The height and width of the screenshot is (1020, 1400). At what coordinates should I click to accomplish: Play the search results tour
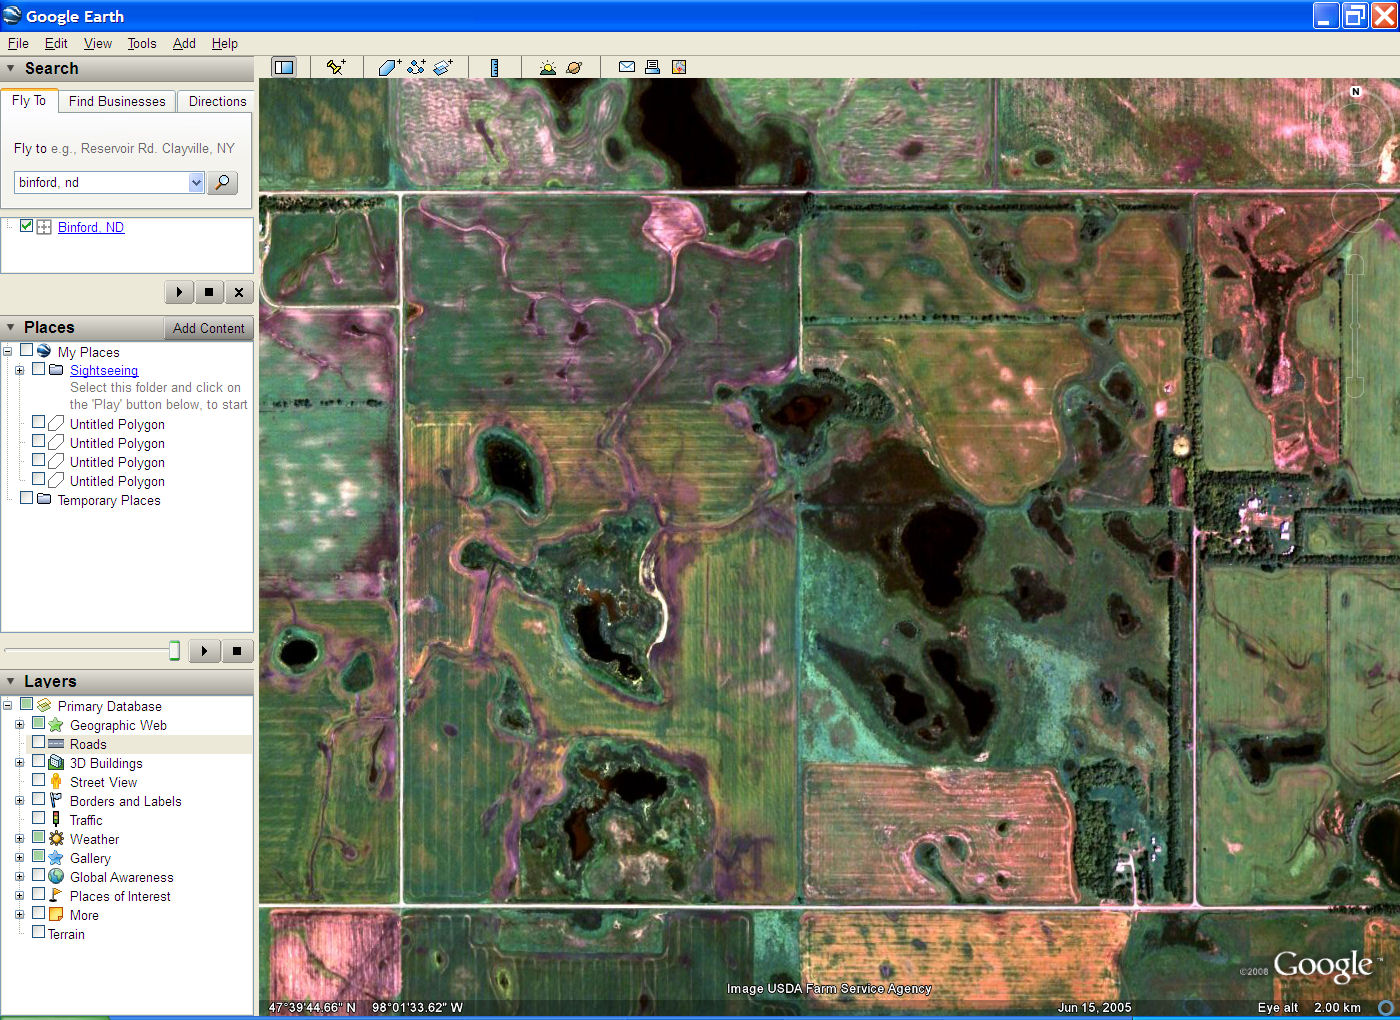[179, 292]
